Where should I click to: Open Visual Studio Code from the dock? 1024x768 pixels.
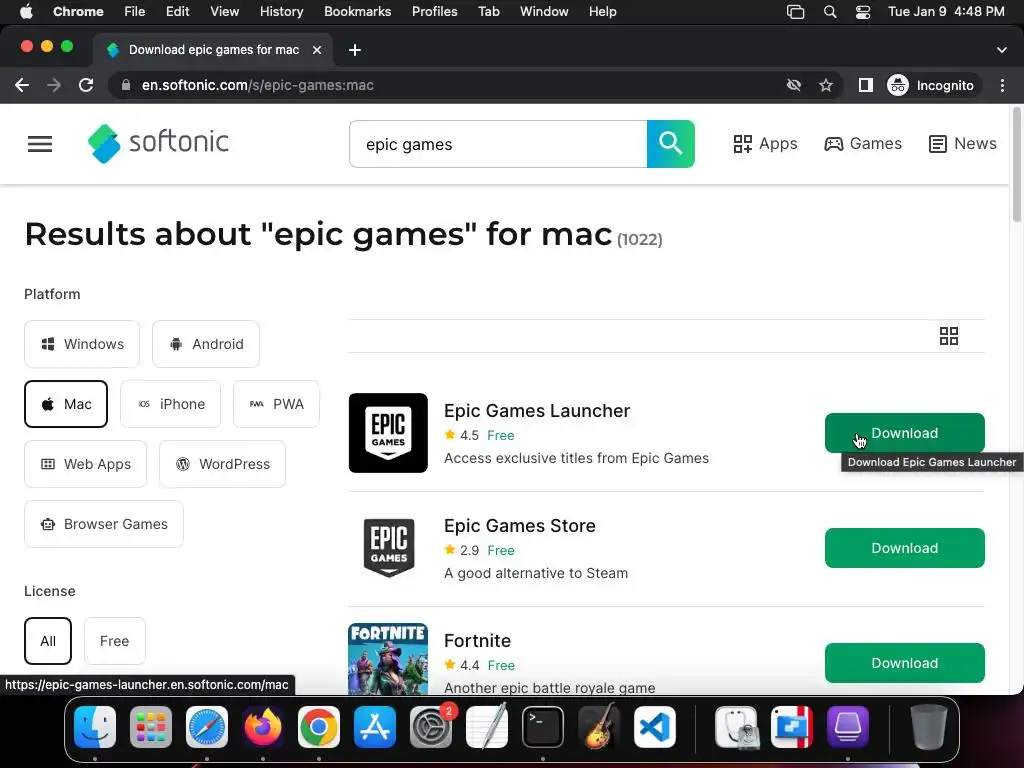click(x=655, y=727)
